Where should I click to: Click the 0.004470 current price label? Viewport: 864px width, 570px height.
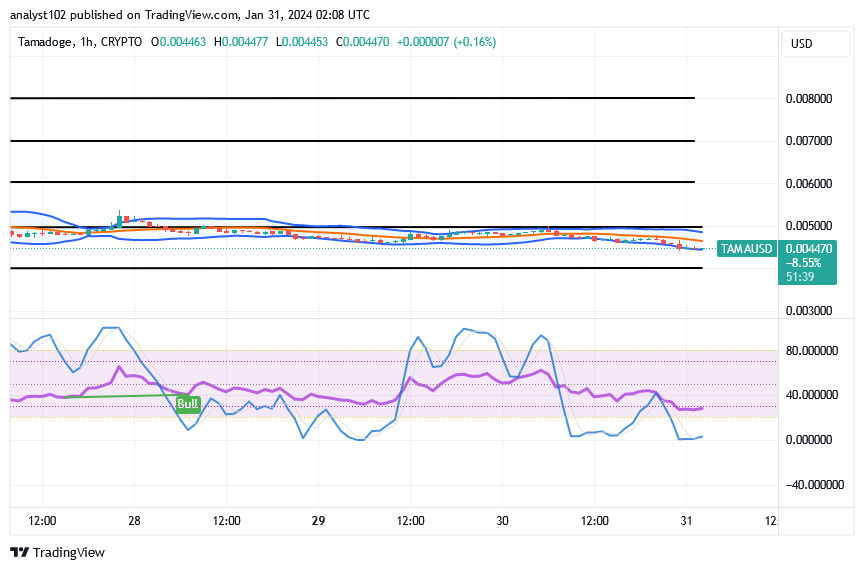pyautogui.click(x=809, y=249)
